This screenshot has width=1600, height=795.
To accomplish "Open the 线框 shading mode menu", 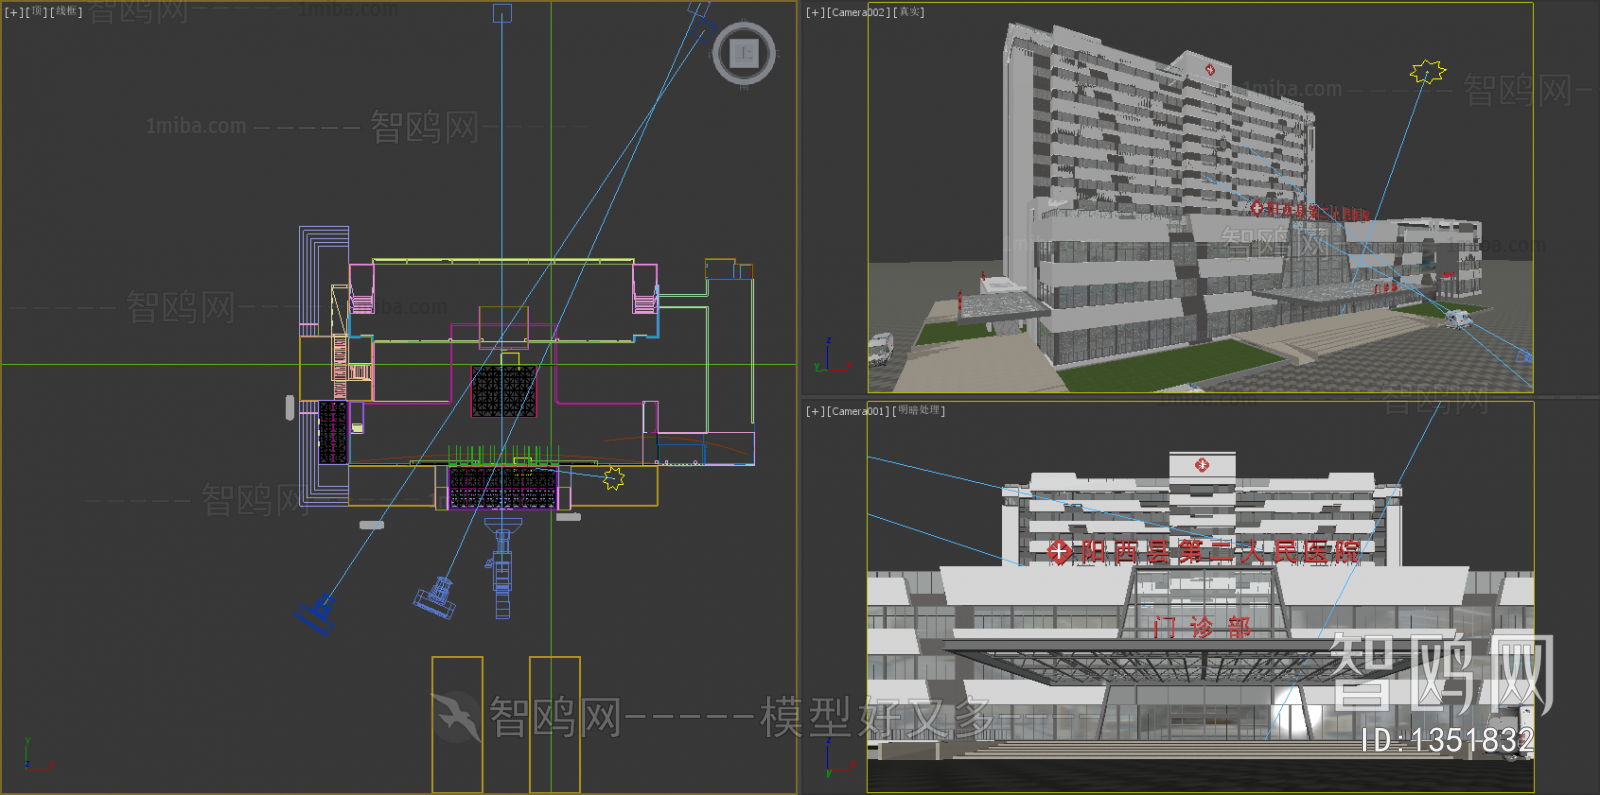I will (x=66, y=12).
